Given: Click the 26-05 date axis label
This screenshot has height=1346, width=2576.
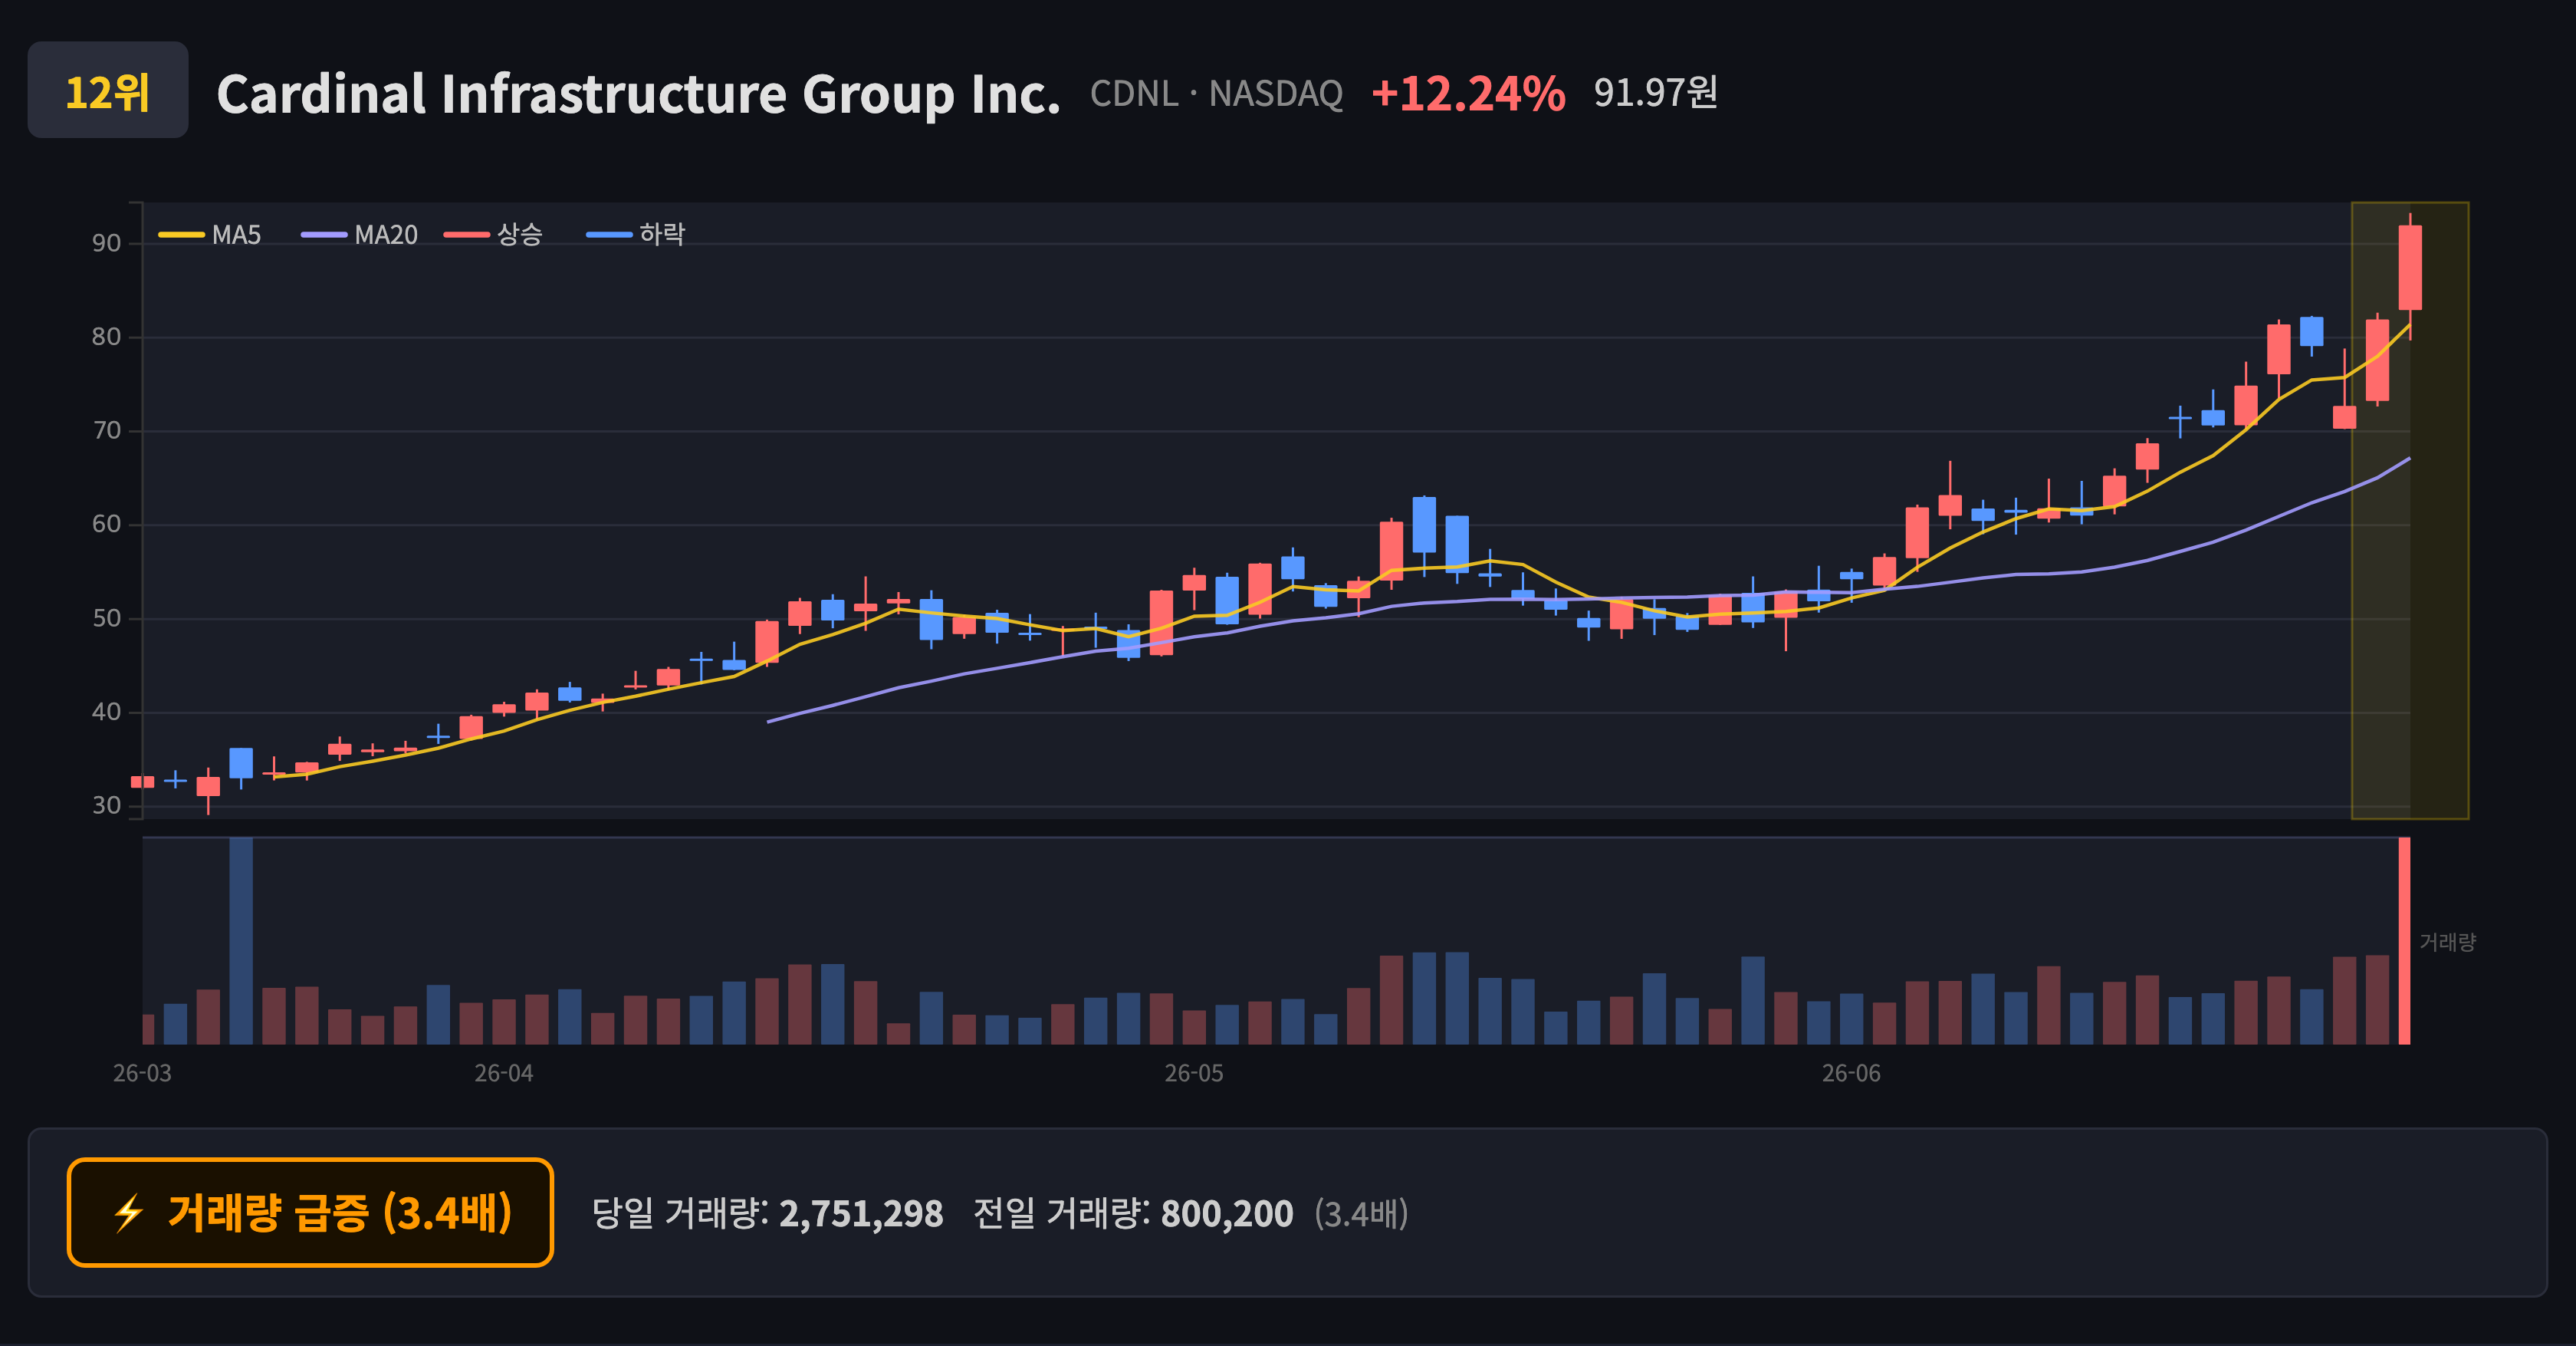Looking at the screenshot, I should (1194, 1074).
